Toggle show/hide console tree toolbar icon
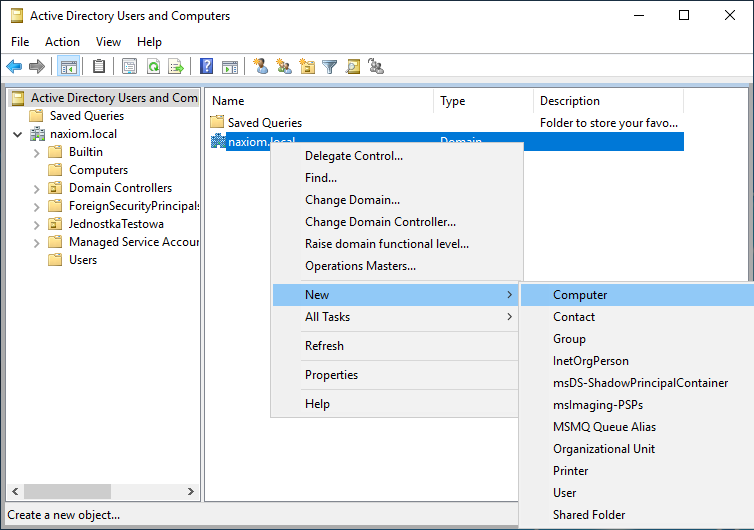The image size is (754, 530). (69, 67)
